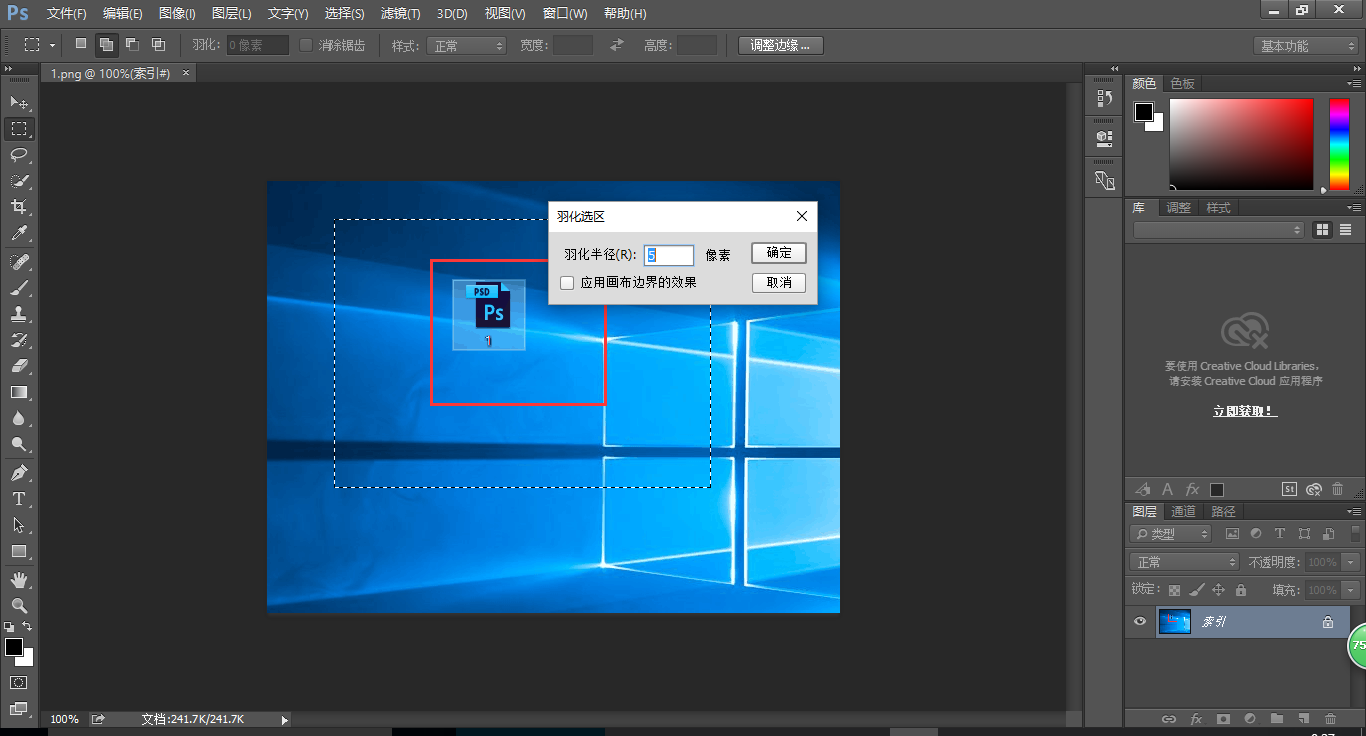
Task: Open the 基本功能 workspace dropdown
Action: (1306, 46)
